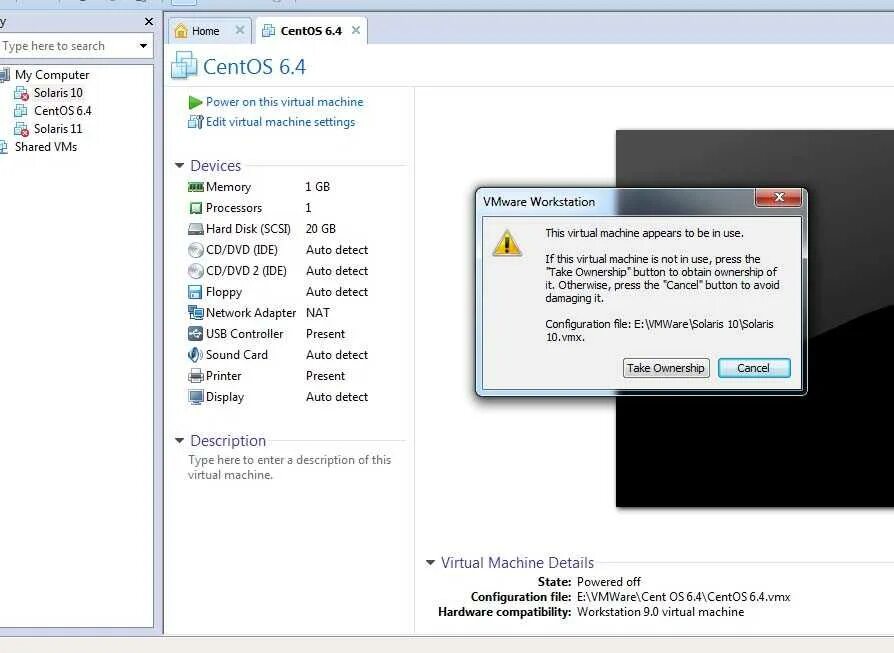Collapse the Devices section
894x653 pixels.
179,165
